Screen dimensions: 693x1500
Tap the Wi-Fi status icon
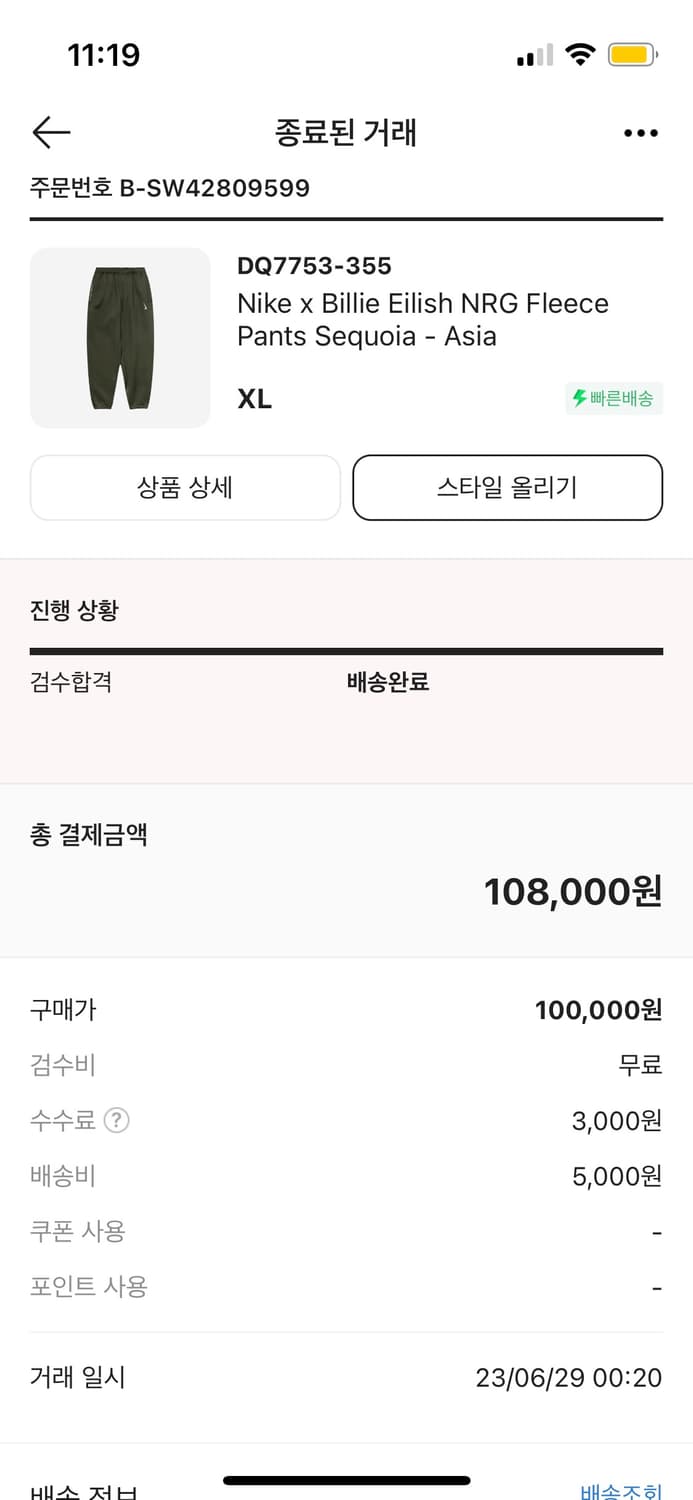coord(579,55)
